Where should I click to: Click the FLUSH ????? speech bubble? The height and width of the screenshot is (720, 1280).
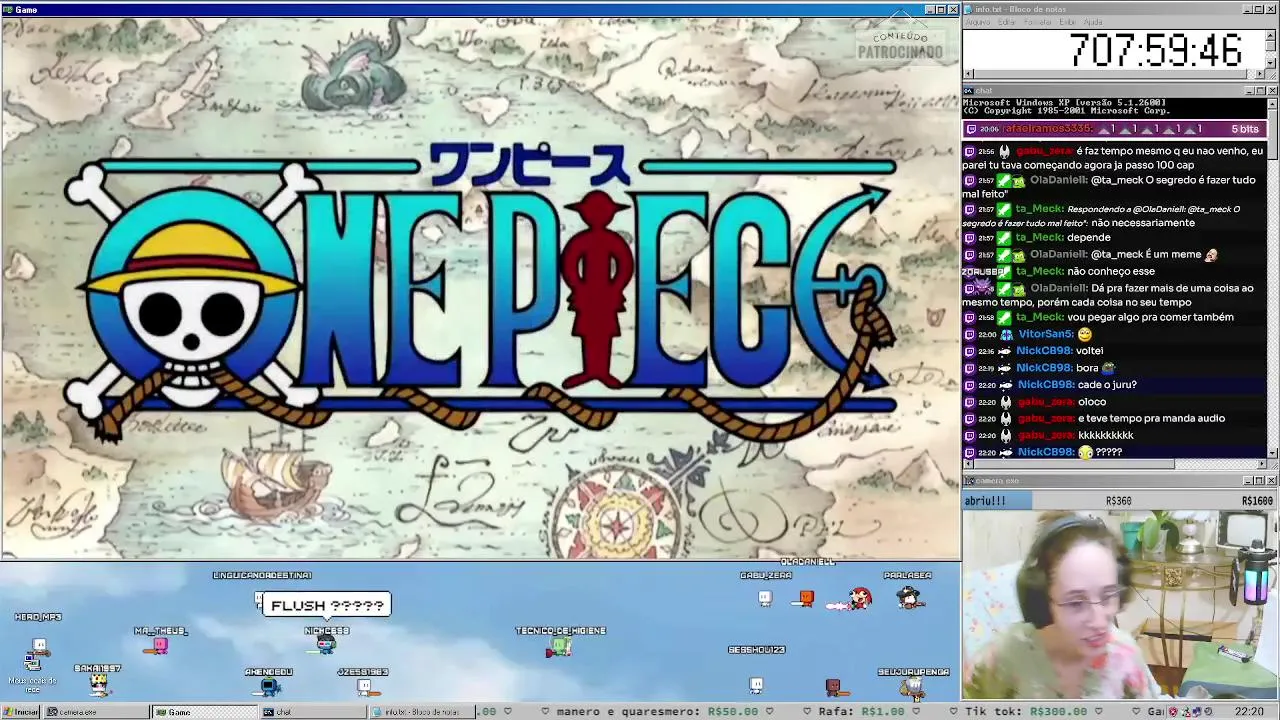click(x=327, y=605)
